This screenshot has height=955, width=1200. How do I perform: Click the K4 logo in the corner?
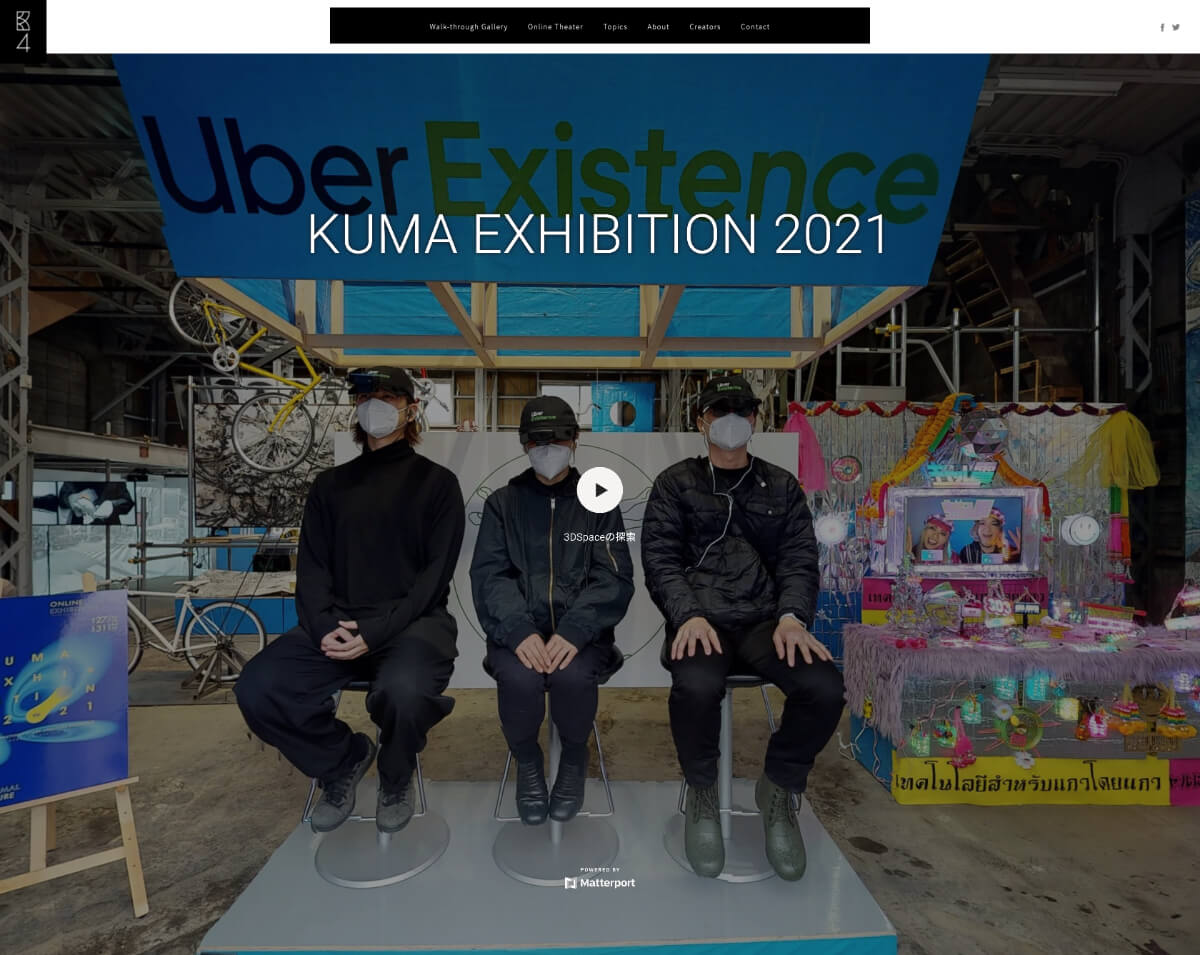click(x=23, y=27)
